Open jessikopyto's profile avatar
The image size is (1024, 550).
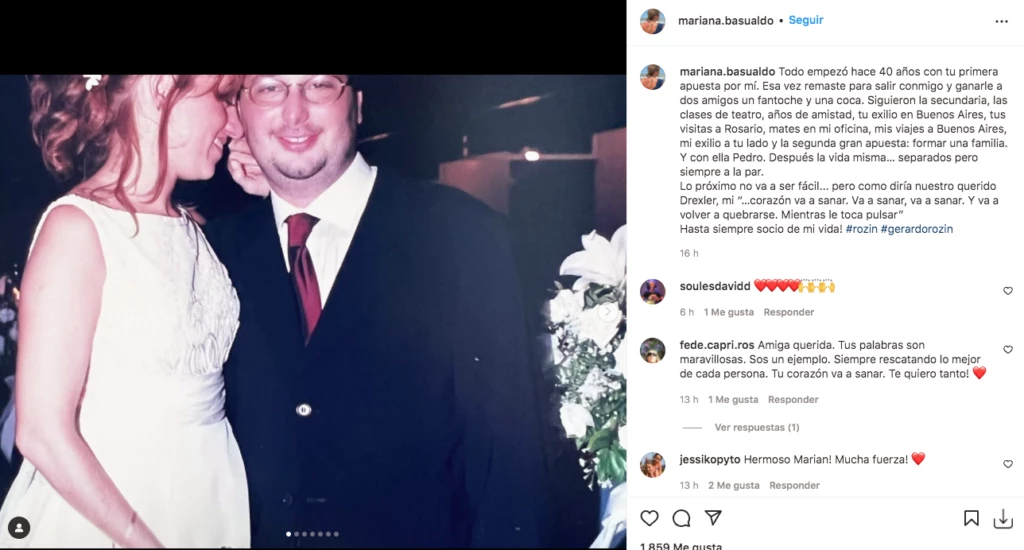[652, 465]
